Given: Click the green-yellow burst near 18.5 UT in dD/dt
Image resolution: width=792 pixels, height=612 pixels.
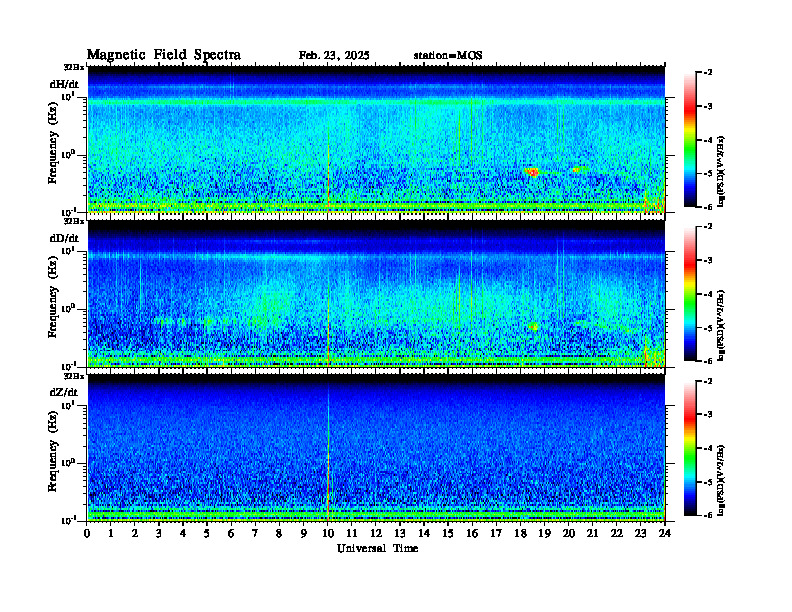Looking at the screenshot, I should [x=533, y=327].
